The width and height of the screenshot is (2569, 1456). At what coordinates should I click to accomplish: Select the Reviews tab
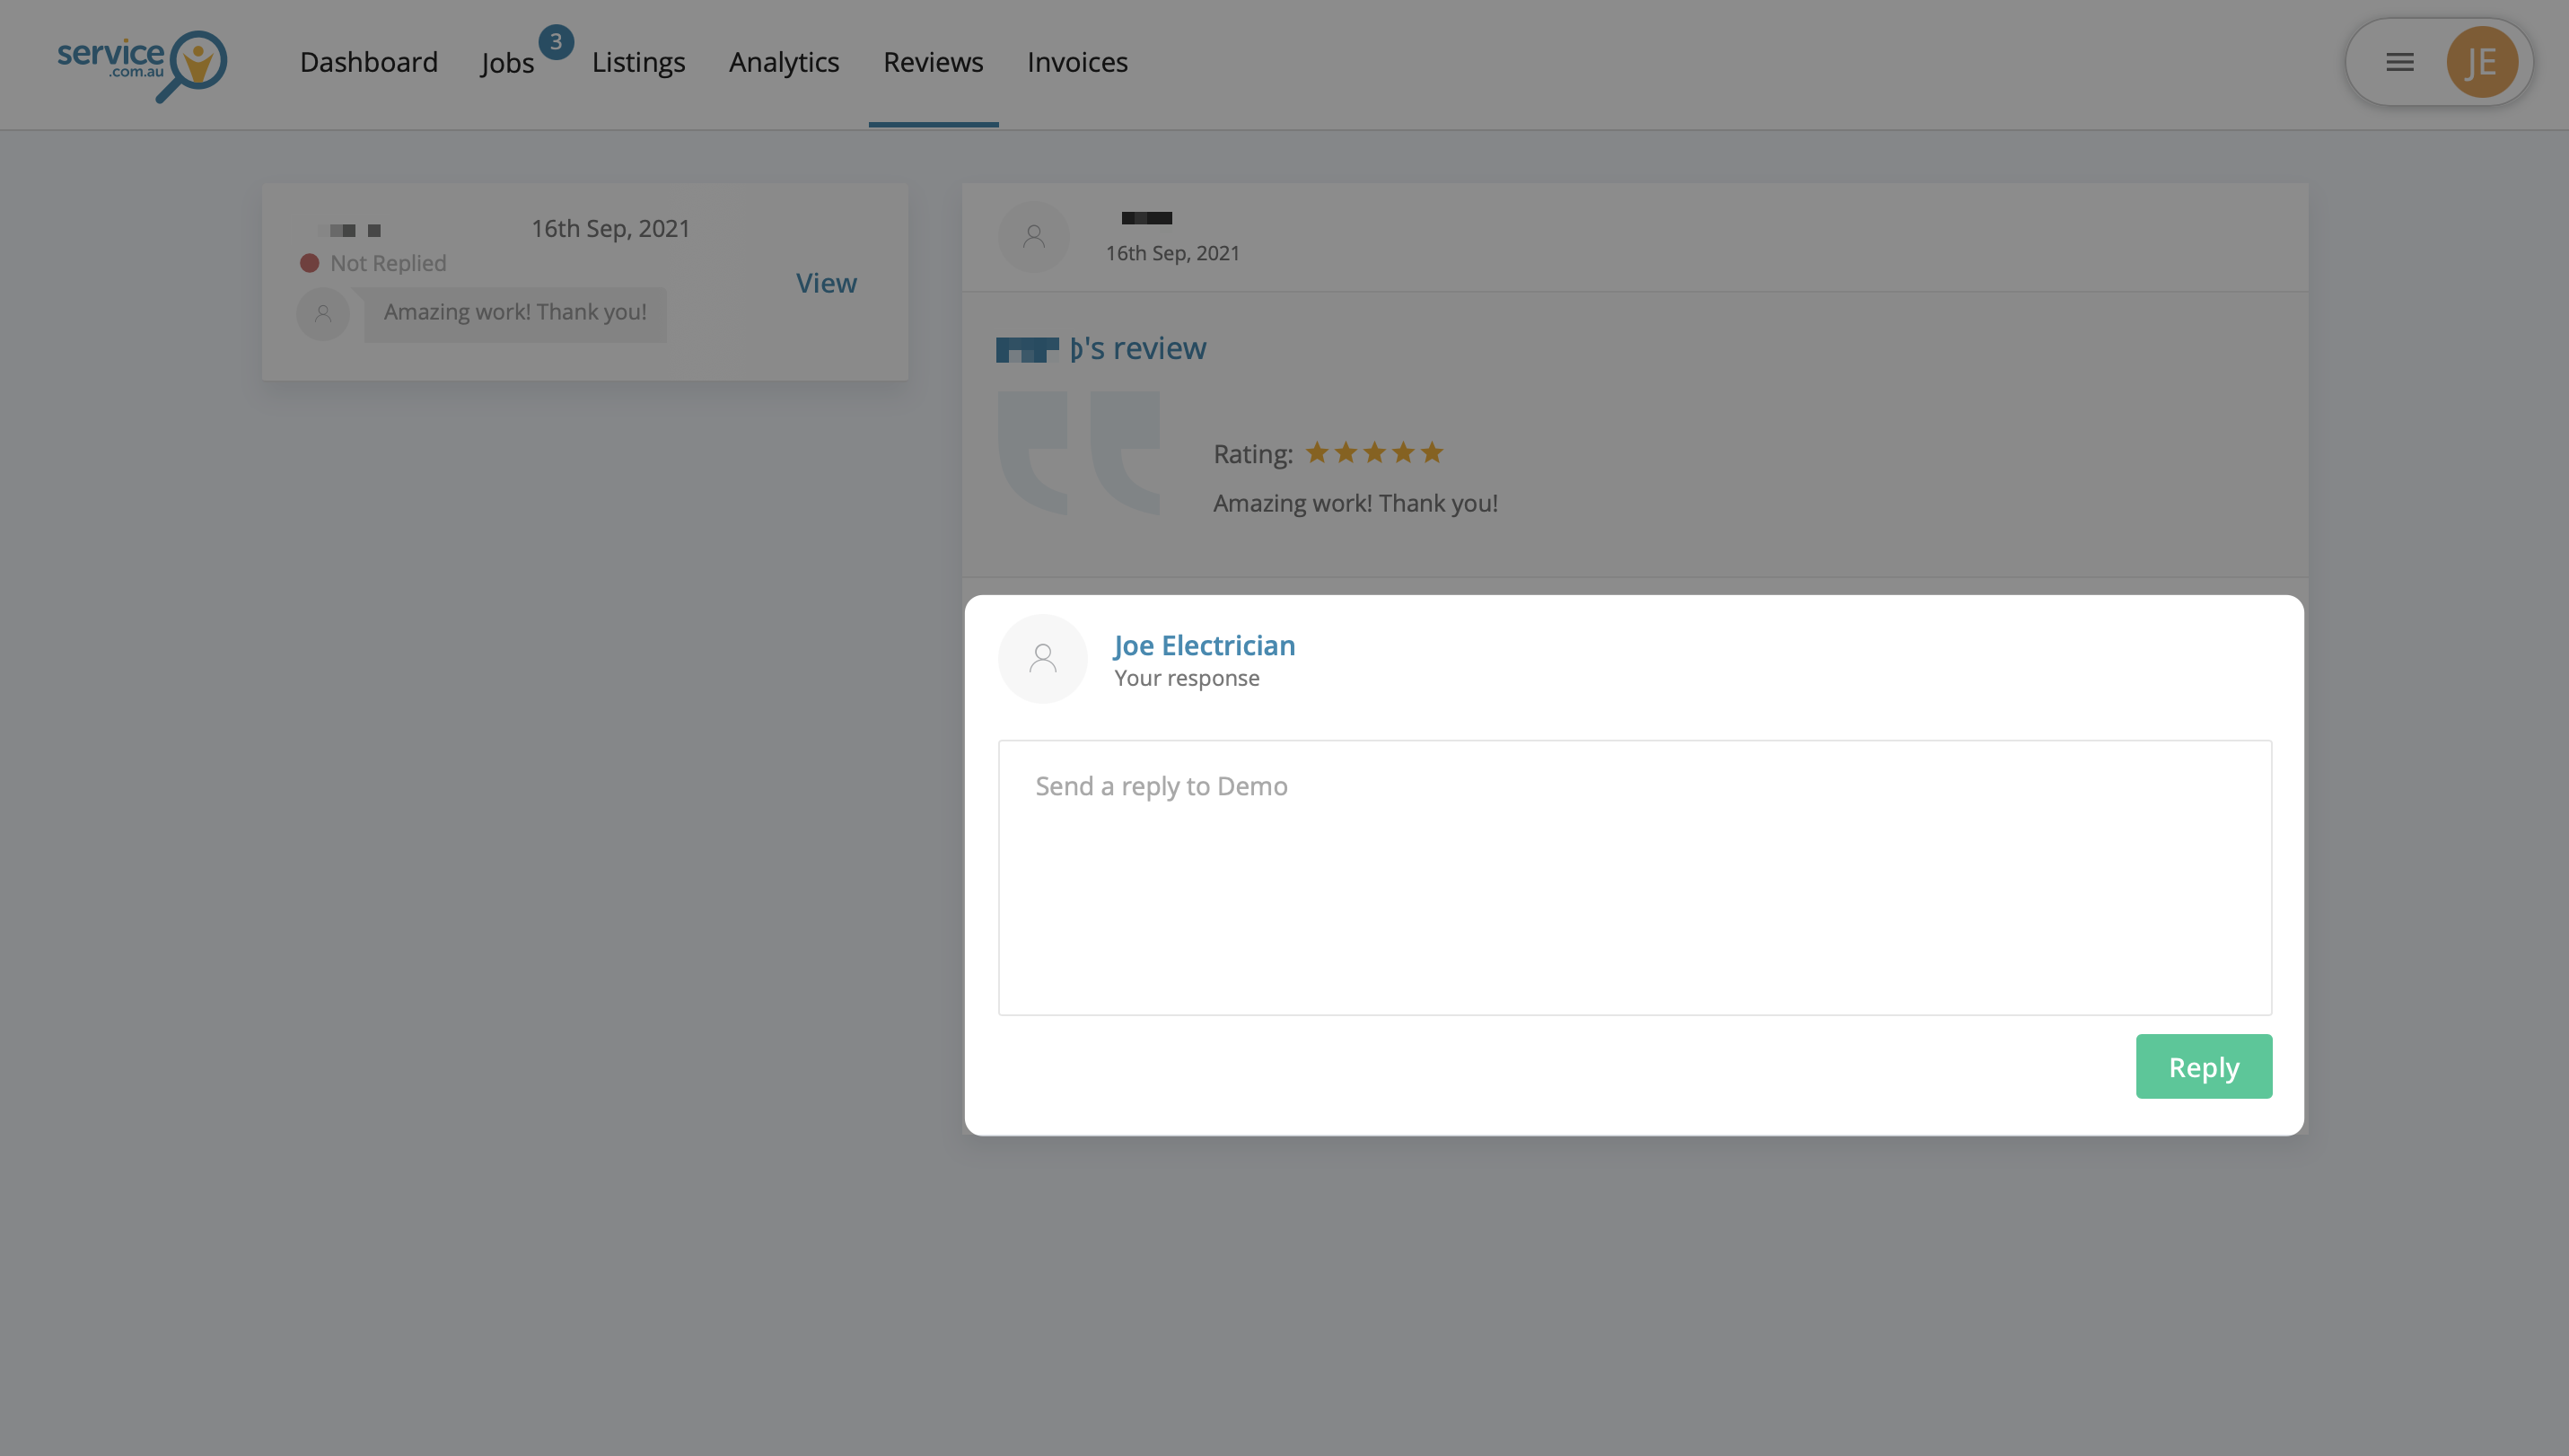pos(932,62)
